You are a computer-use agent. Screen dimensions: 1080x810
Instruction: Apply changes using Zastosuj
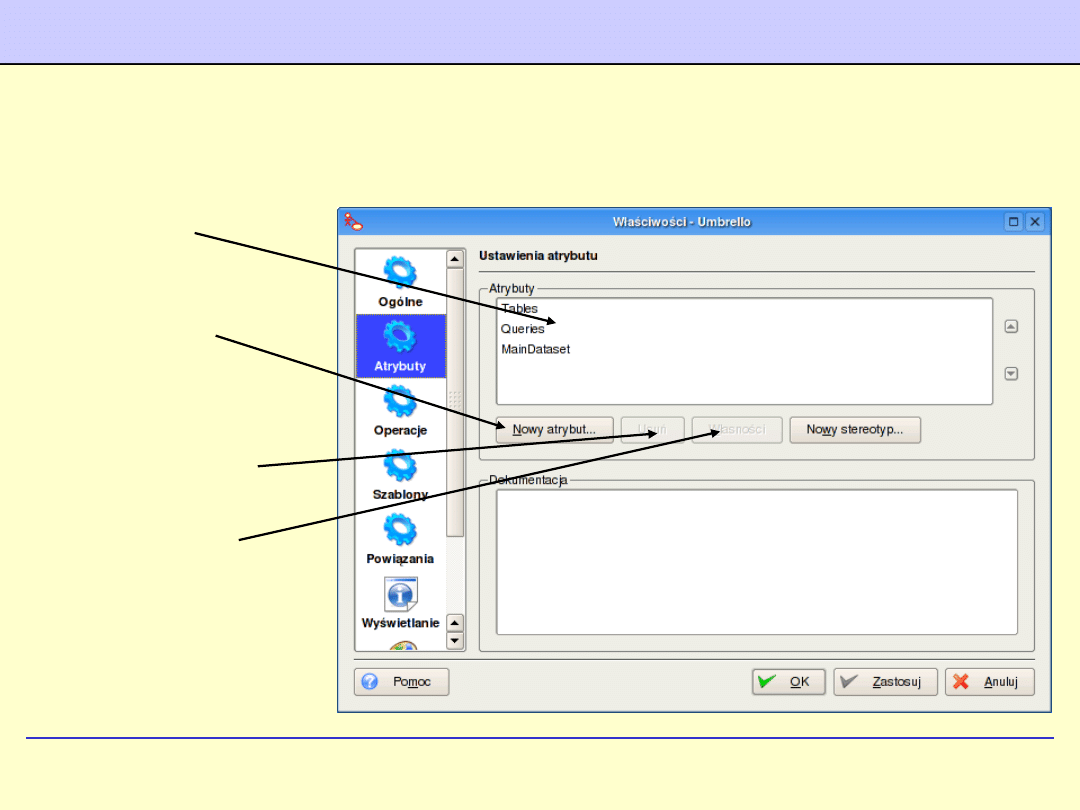click(x=886, y=682)
